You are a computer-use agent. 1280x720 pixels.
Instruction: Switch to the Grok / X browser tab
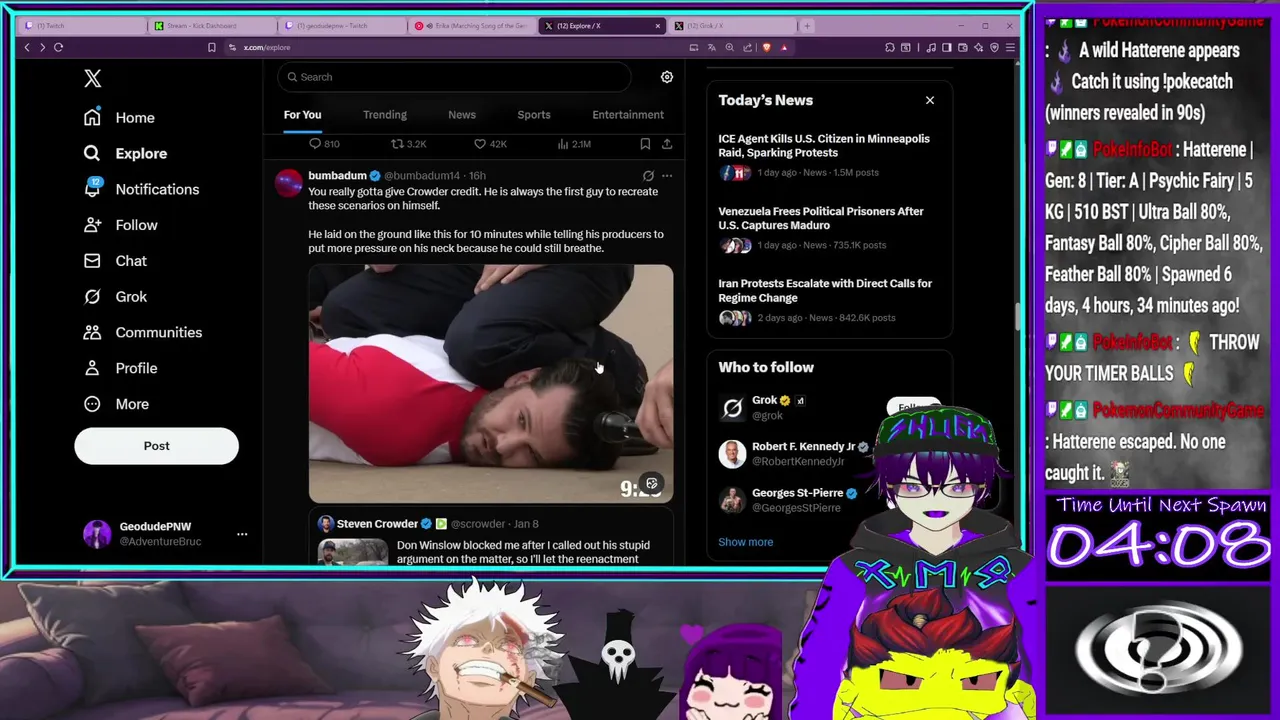[730, 25]
